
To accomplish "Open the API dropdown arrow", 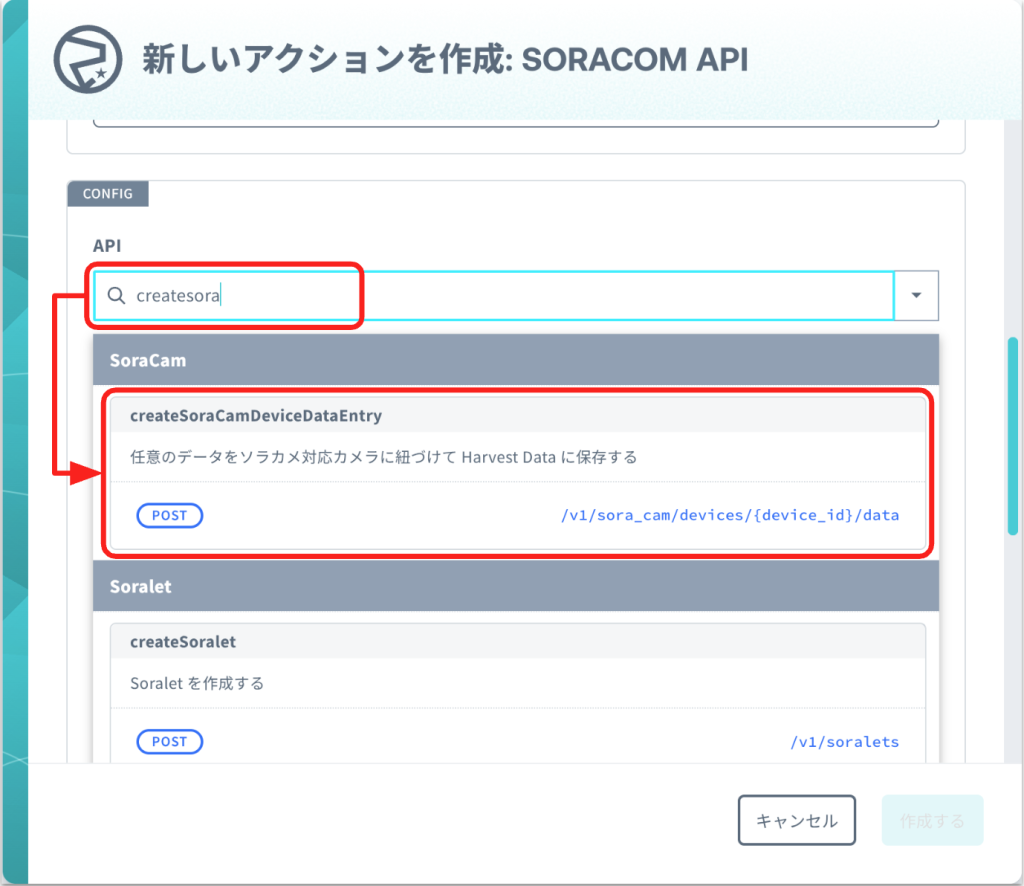I will [916, 296].
